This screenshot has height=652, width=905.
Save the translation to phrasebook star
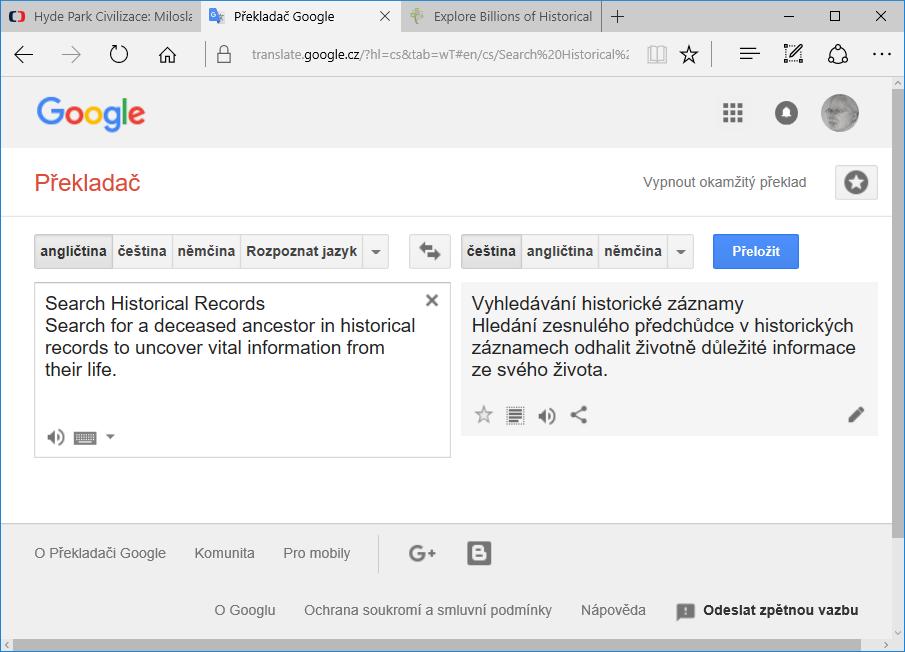pyautogui.click(x=484, y=415)
